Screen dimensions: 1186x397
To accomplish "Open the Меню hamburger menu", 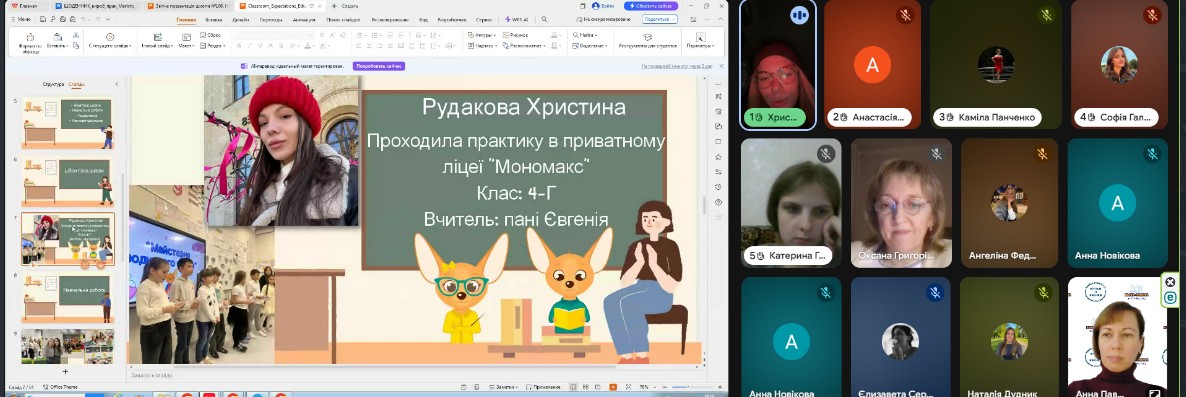I will click(x=20, y=19).
